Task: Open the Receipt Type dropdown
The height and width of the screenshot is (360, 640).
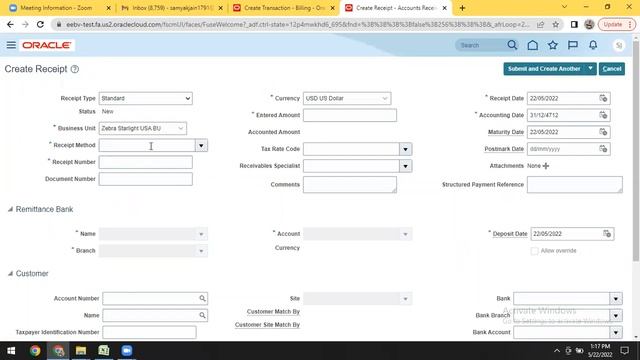Action: pos(145,98)
